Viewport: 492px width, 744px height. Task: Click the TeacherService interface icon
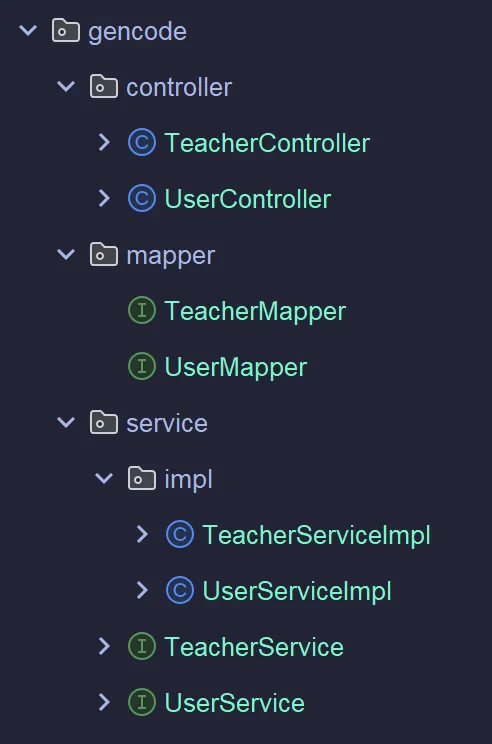(x=142, y=646)
